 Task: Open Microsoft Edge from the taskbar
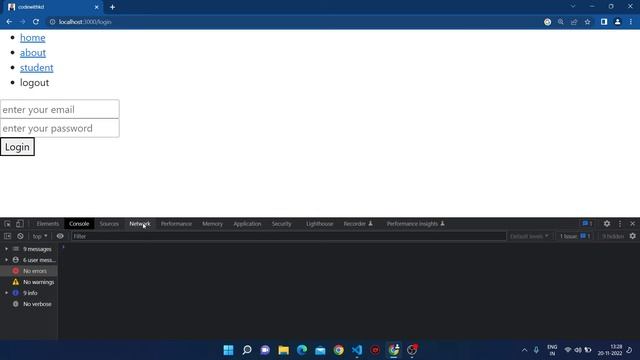coord(302,350)
